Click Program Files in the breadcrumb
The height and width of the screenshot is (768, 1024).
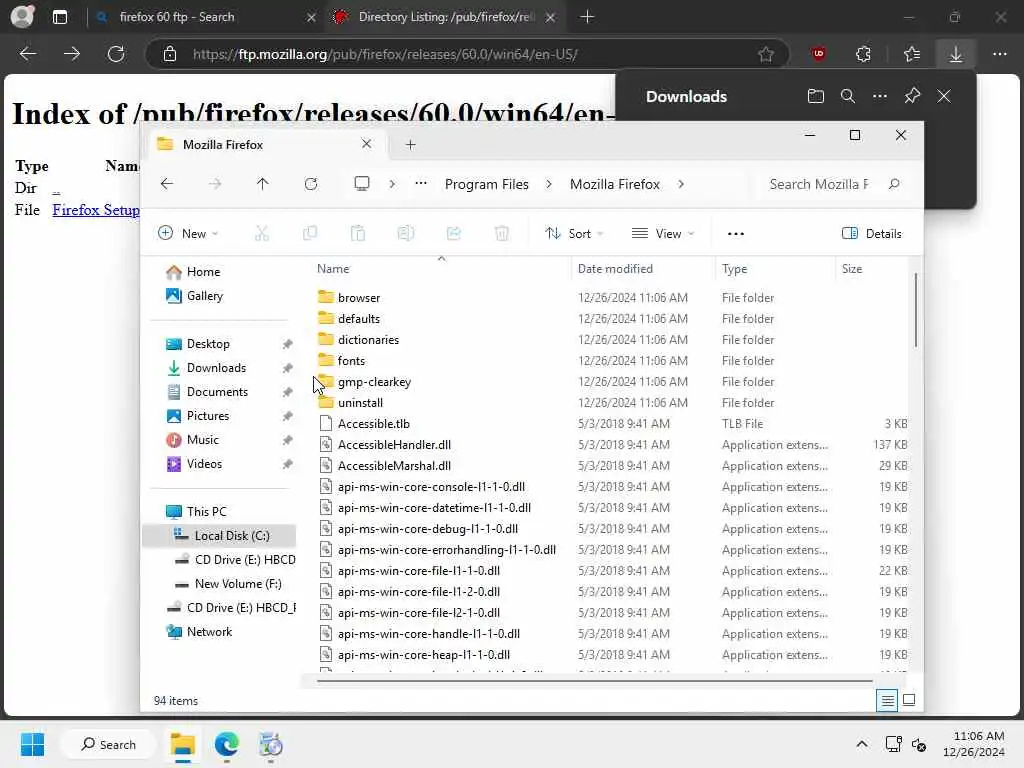click(x=487, y=184)
